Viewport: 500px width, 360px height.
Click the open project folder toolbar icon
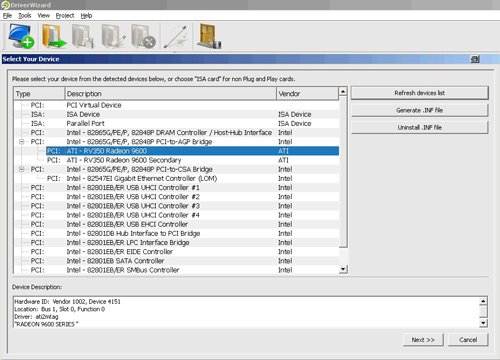click(53, 36)
